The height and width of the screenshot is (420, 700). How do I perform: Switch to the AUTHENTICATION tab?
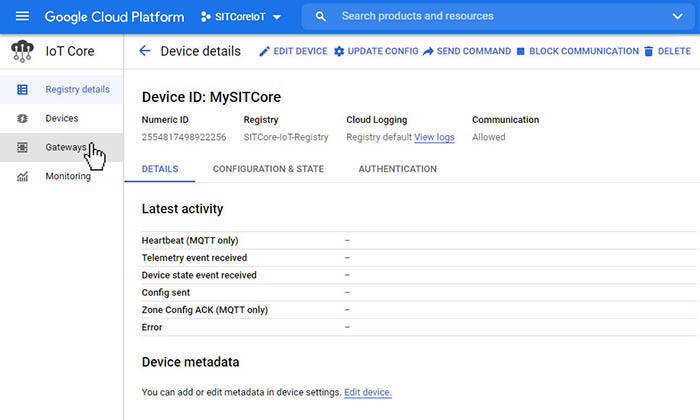[x=398, y=169]
